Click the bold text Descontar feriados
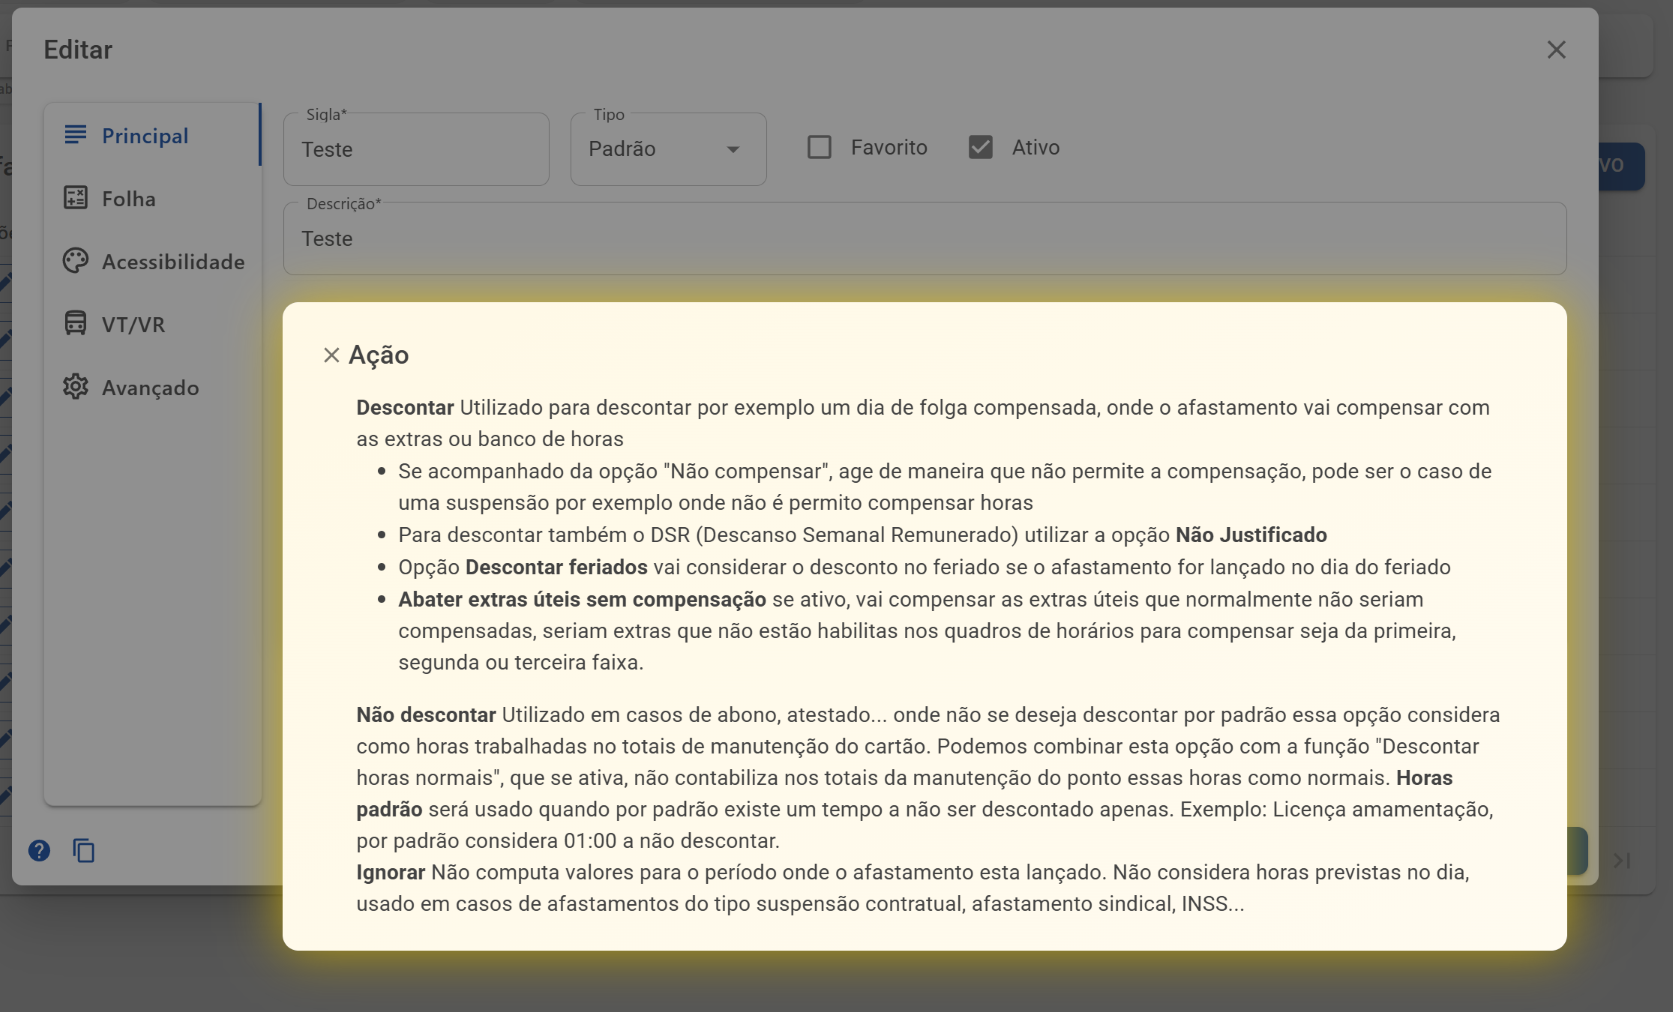 coord(556,567)
